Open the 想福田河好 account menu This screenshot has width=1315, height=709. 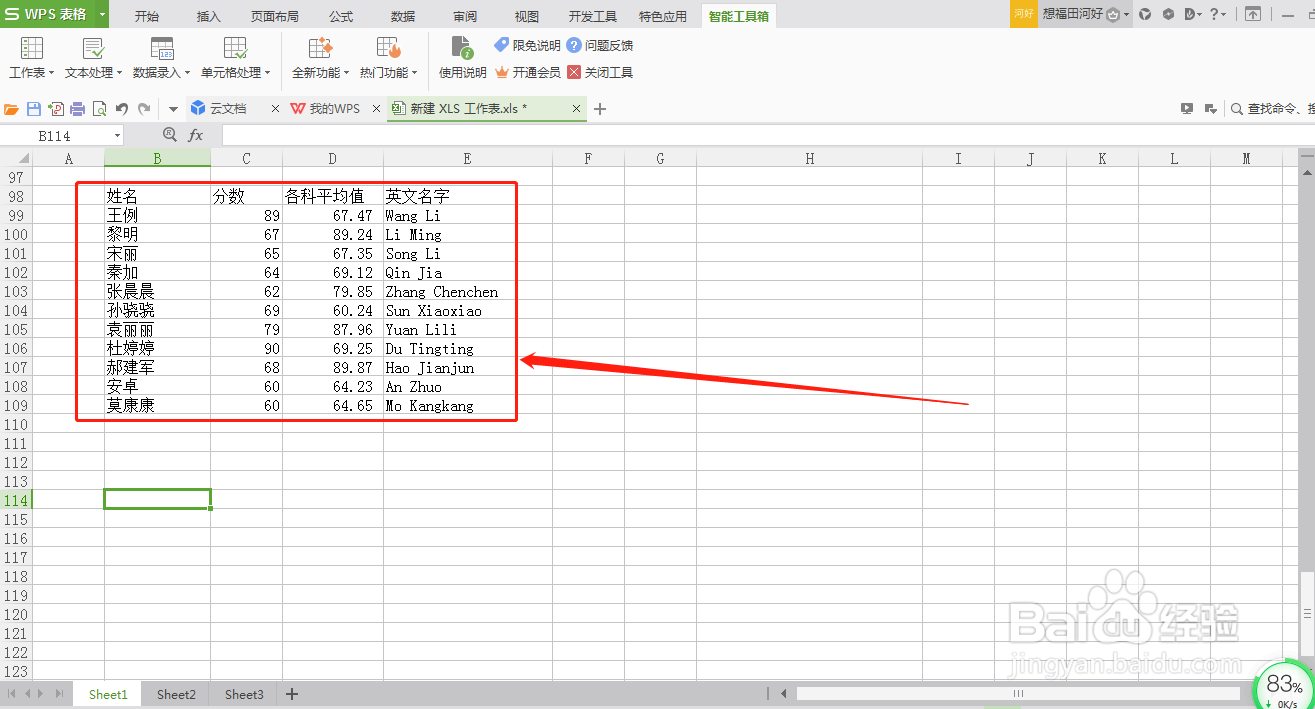click(x=1084, y=14)
